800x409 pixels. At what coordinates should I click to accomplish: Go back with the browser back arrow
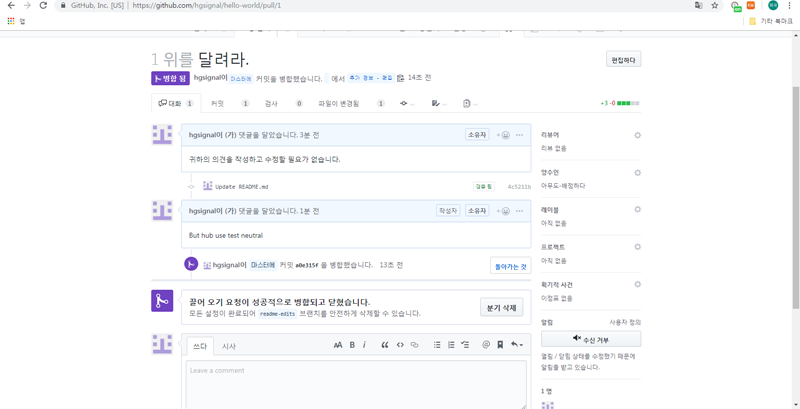11,6
